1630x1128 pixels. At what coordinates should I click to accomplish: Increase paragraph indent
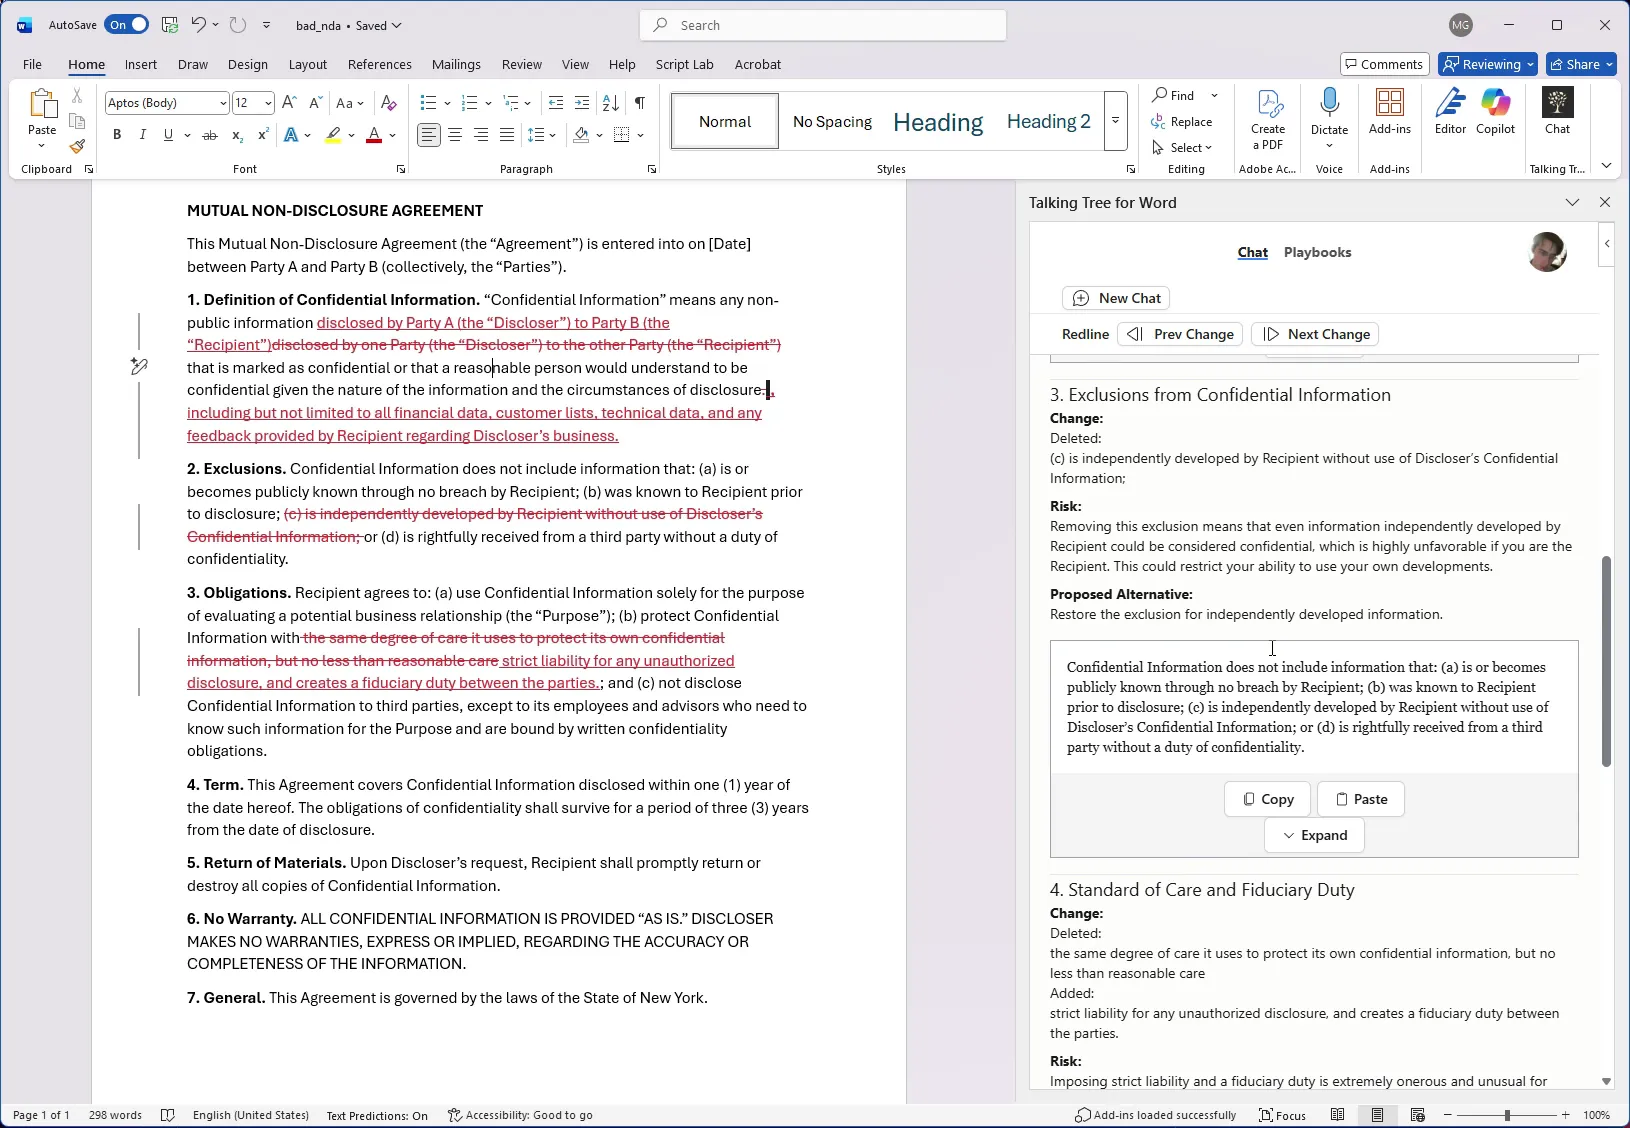582,103
